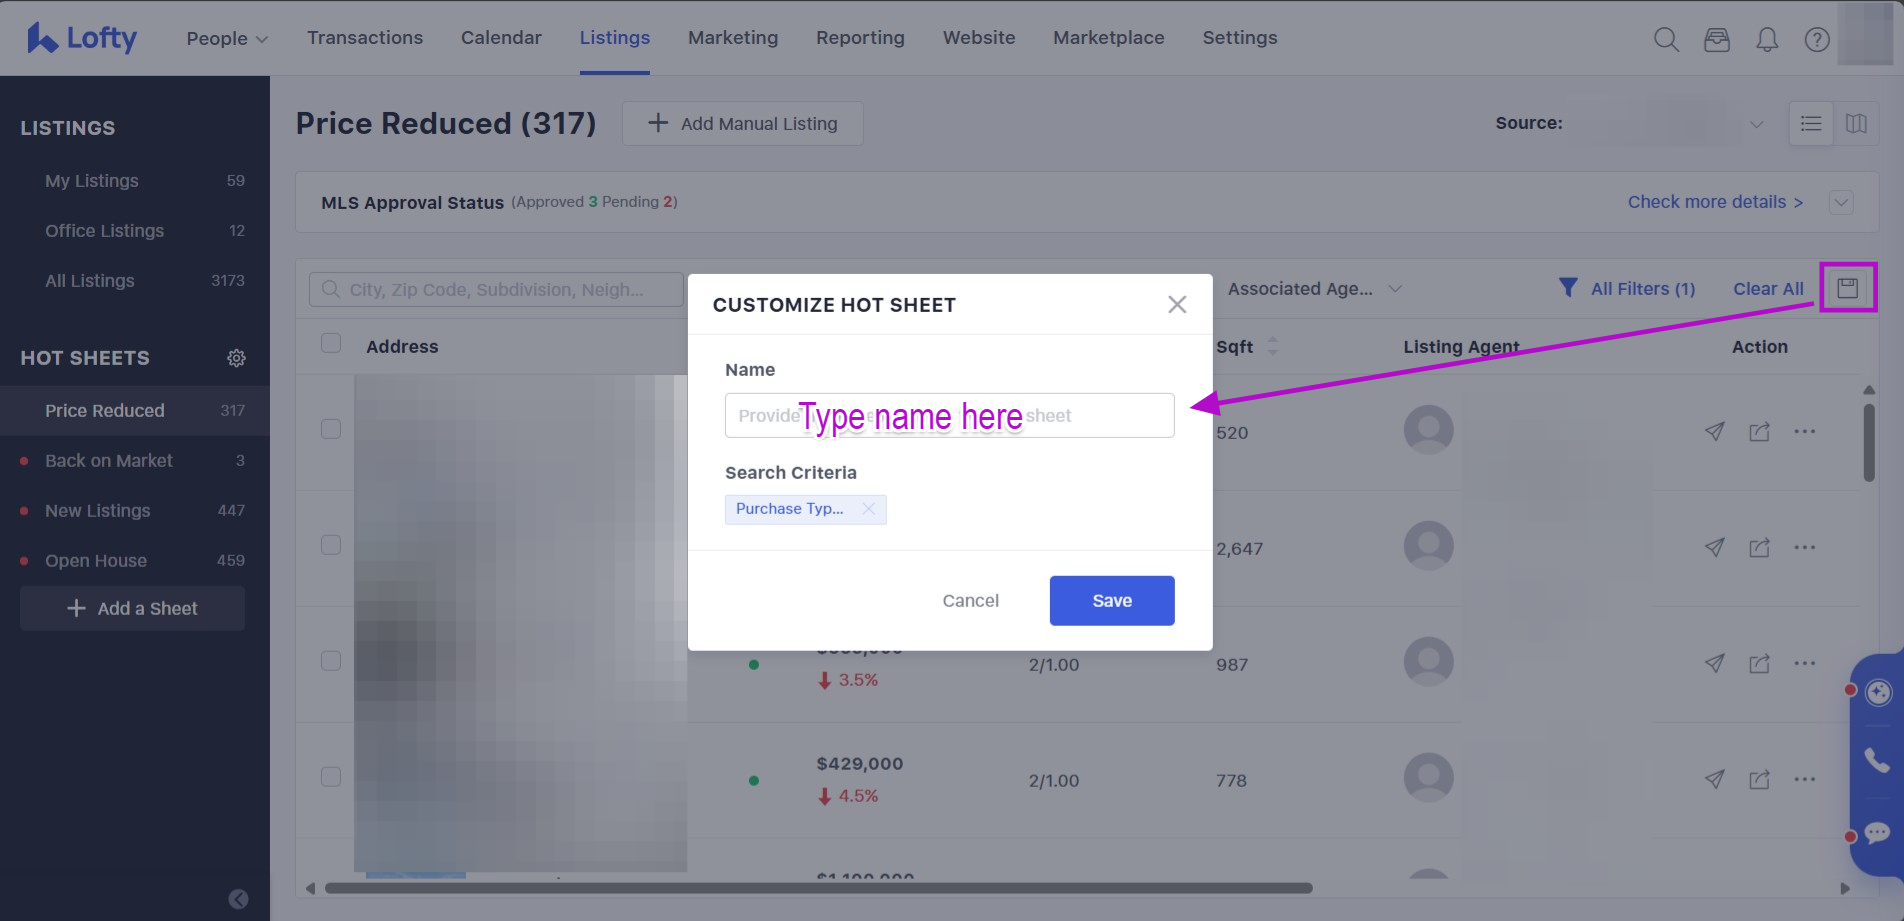
Task: Click the save hot sheet icon
Action: pos(1847,288)
